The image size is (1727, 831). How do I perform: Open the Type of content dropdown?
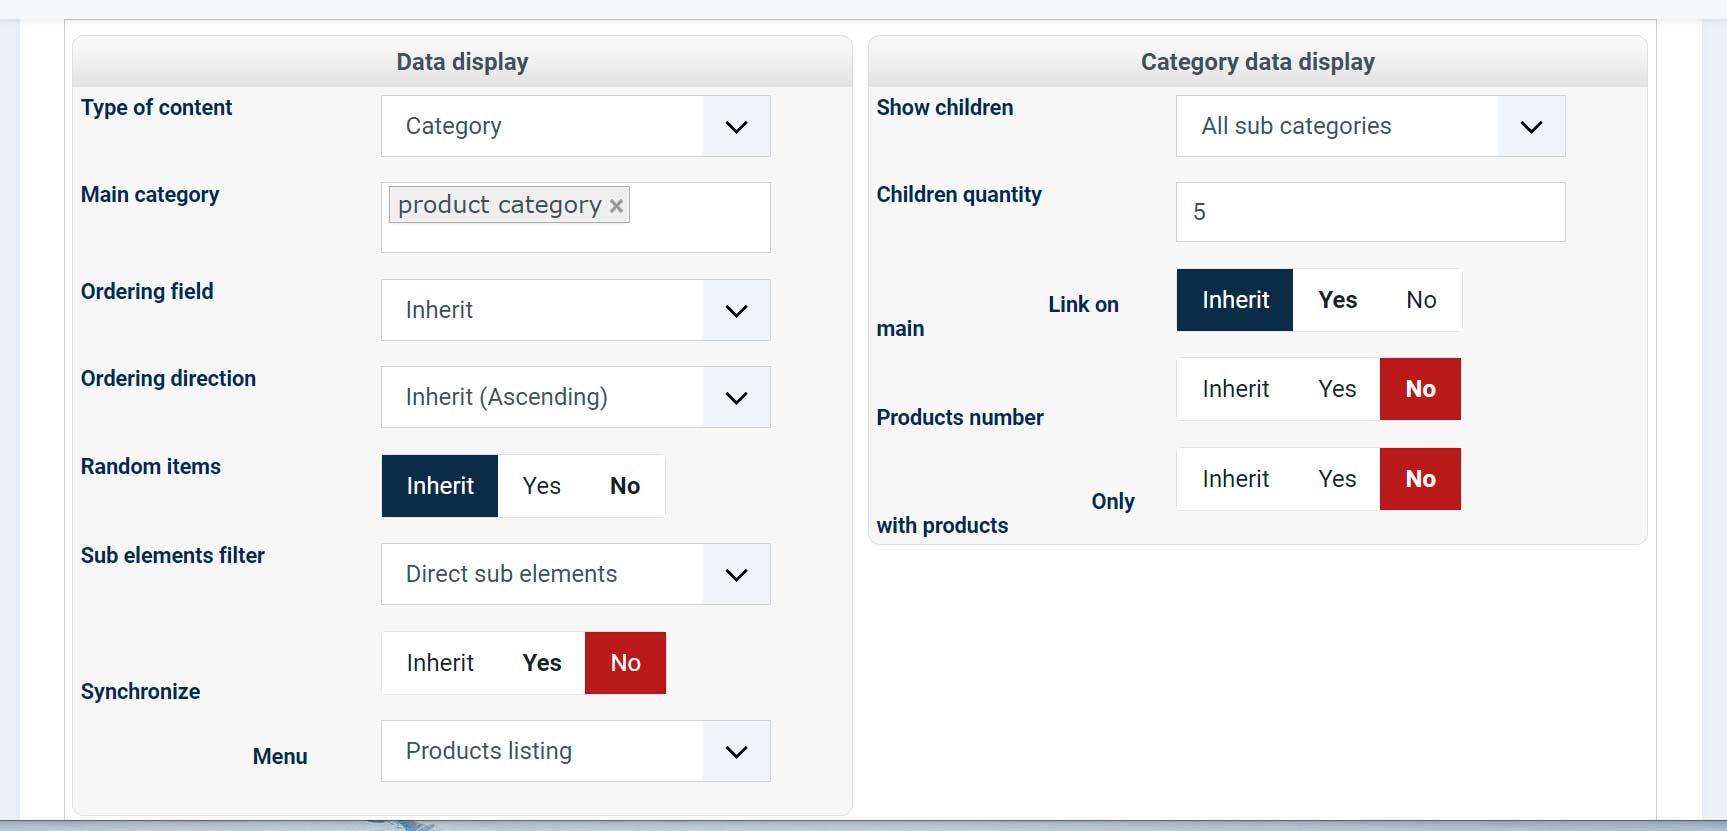pyautogui.click(x=575, y=126)
